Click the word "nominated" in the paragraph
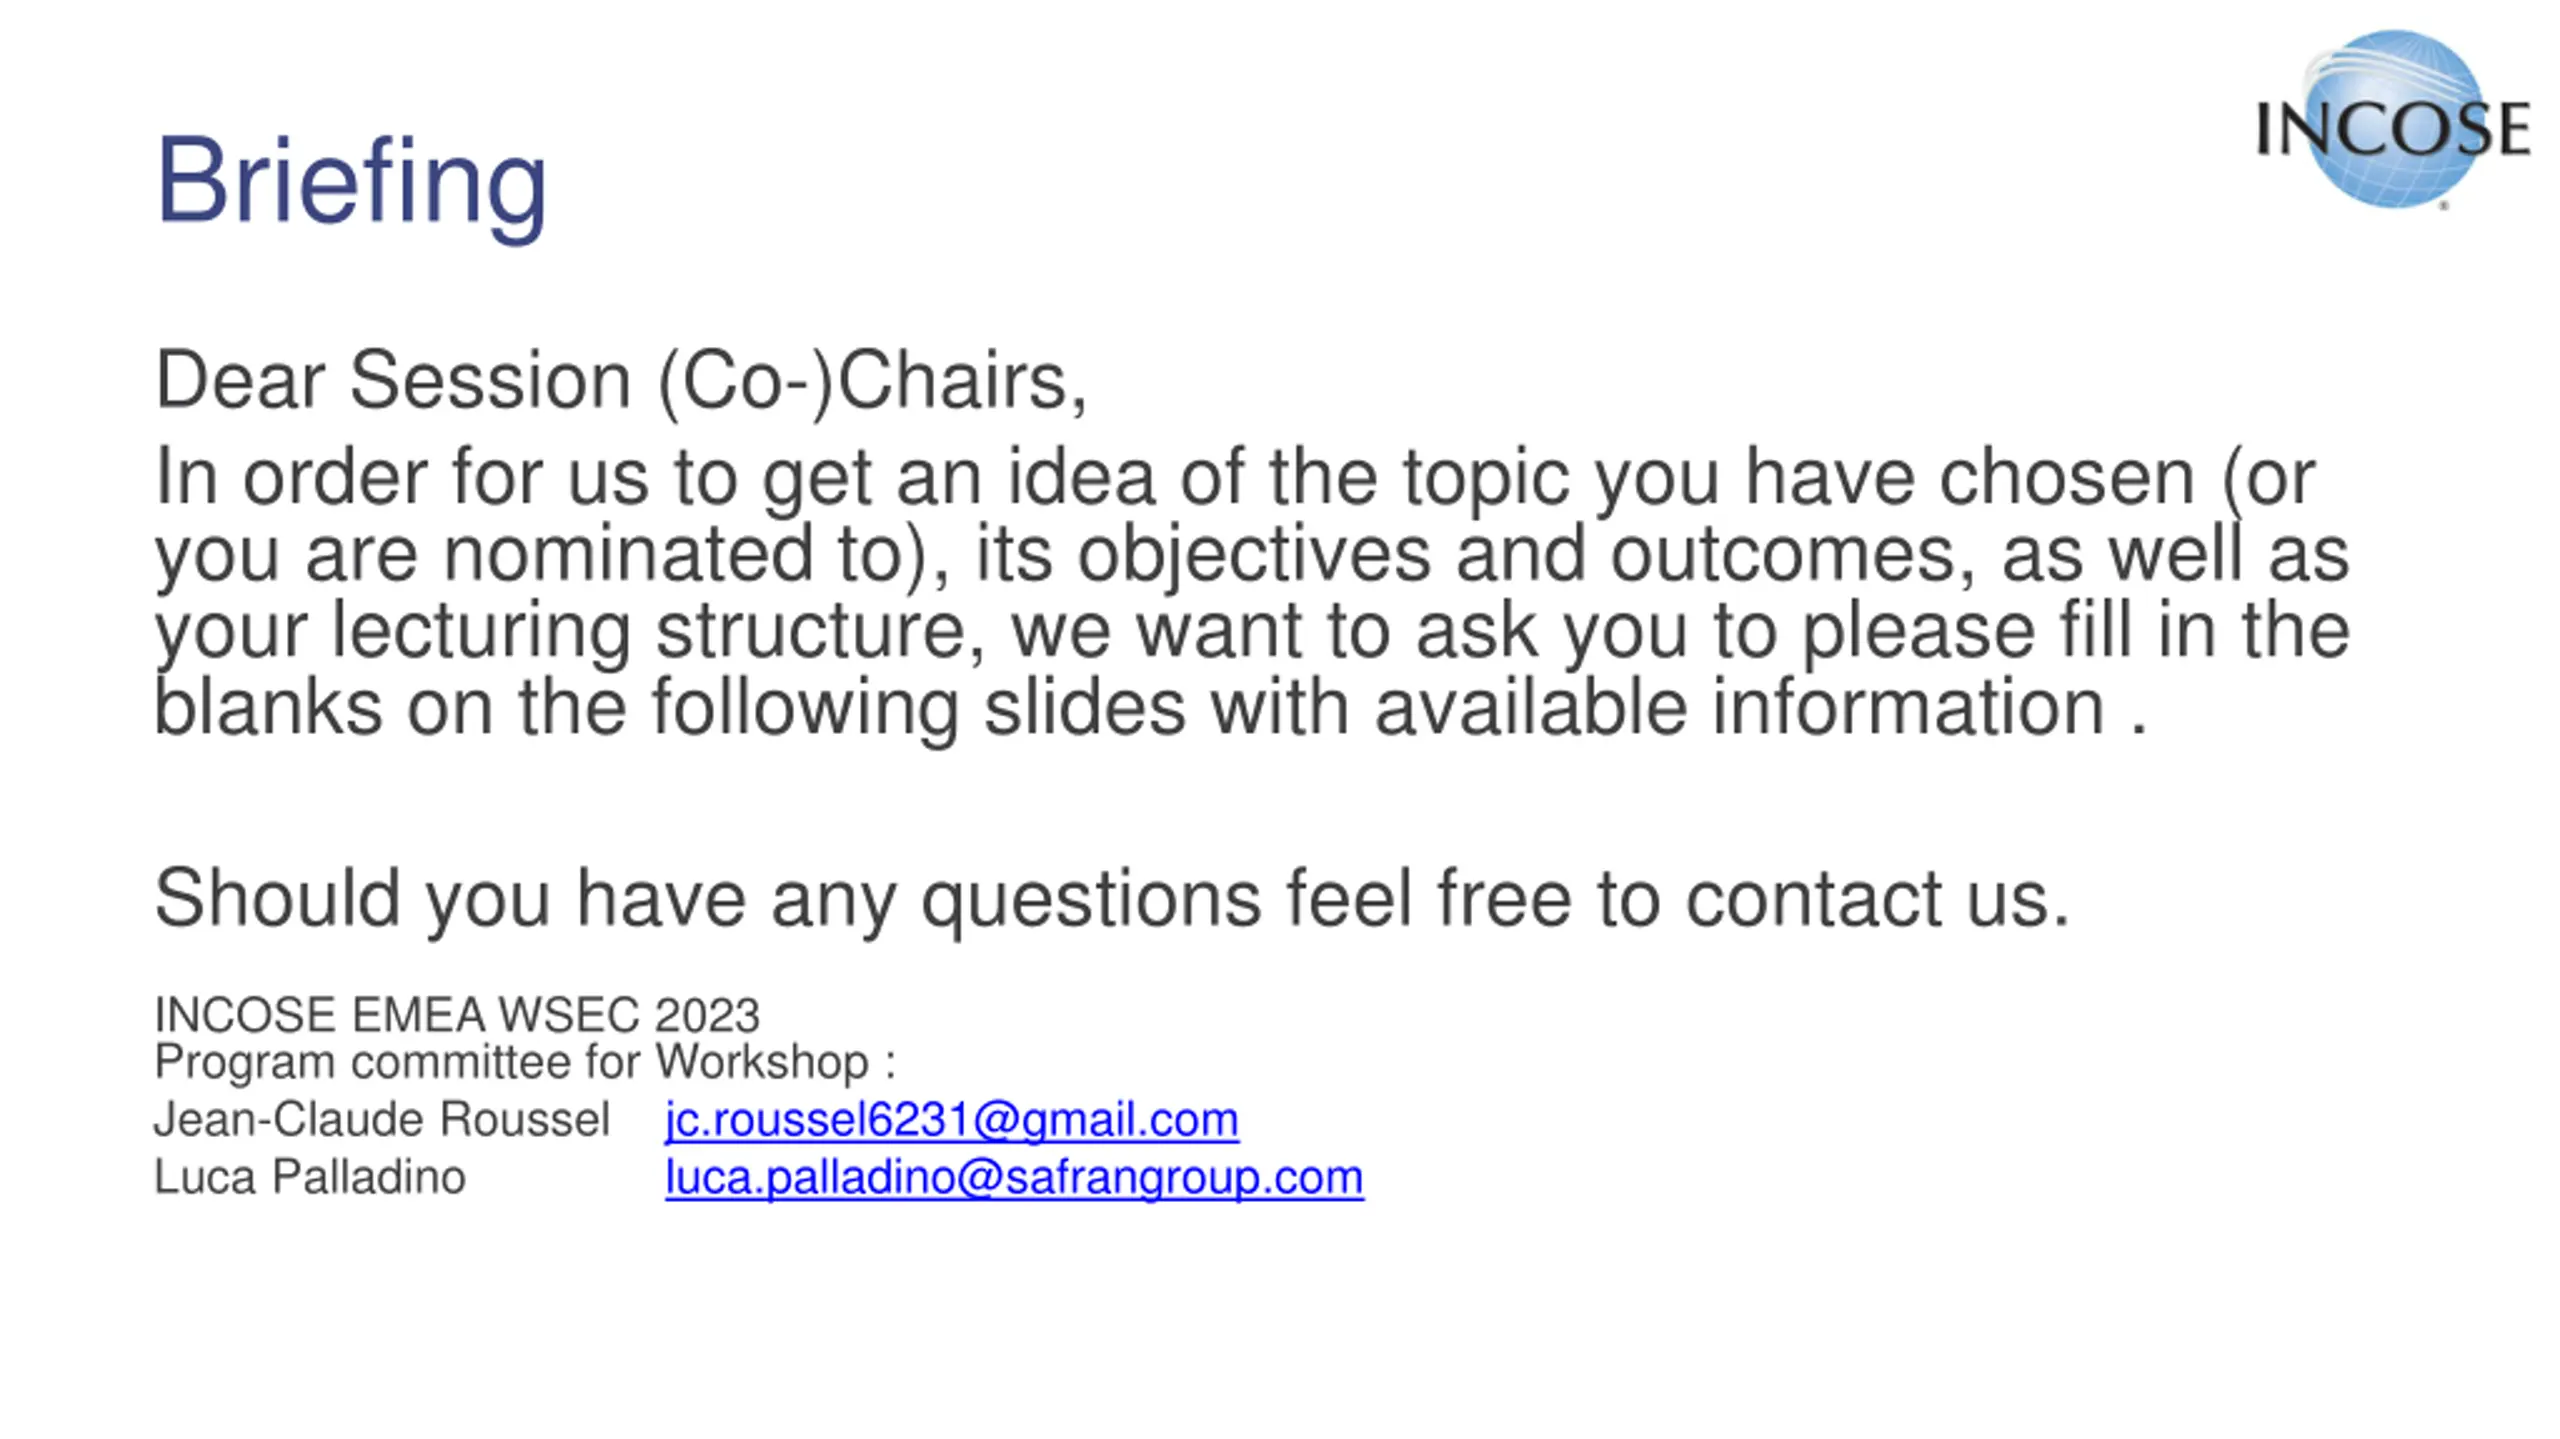This screenshot has width=2560, height=1439. click(628, 555)
